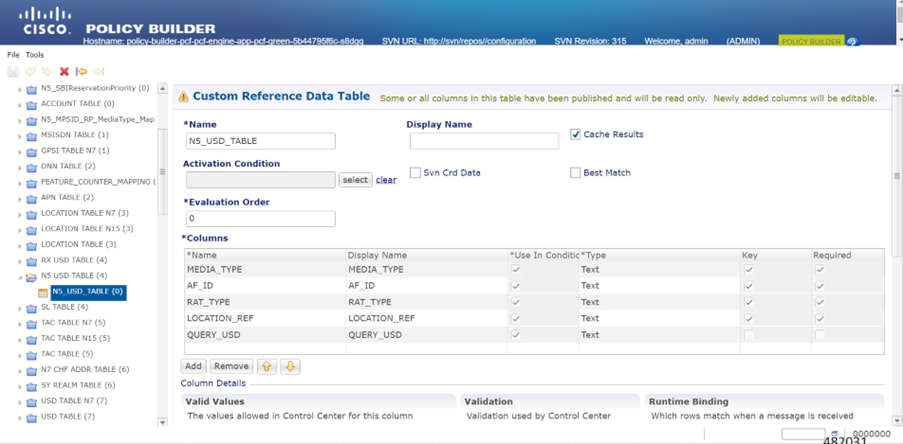The height and width of the screenshot is (444, 903).
Task: Select TAC TABLE (5) in tree
Action: (67, 354)
